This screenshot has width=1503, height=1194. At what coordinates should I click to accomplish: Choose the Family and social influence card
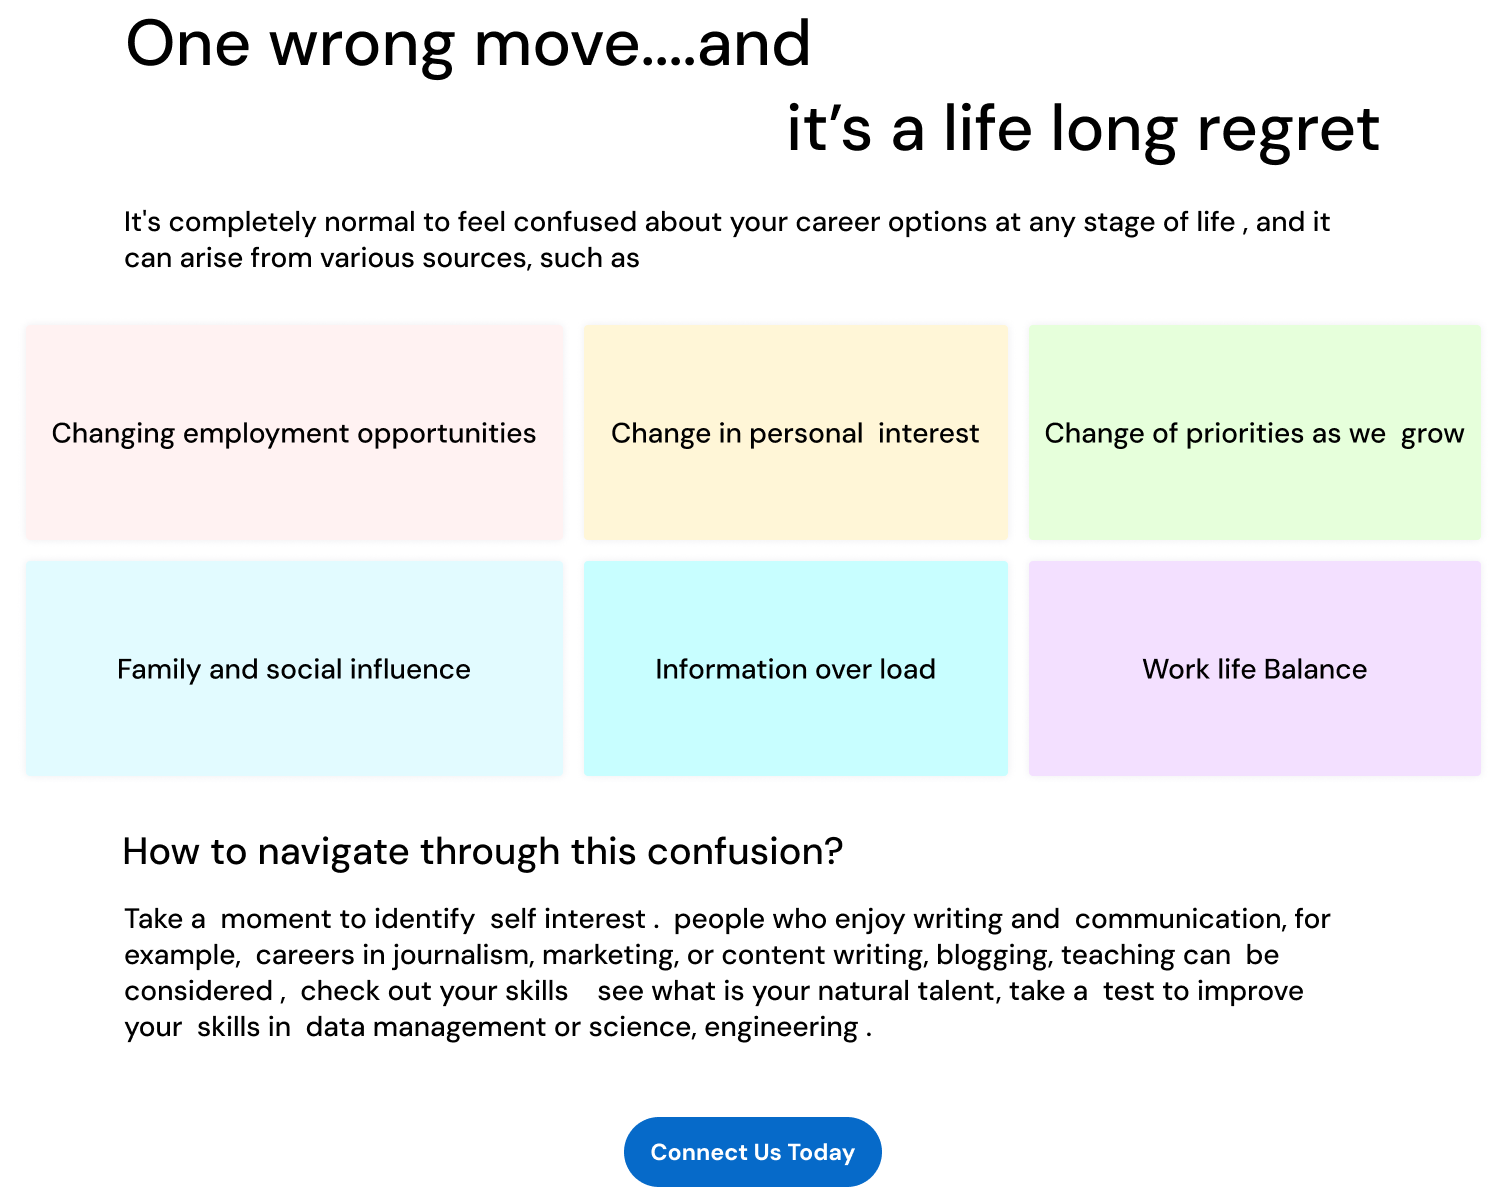click(295, 668)
